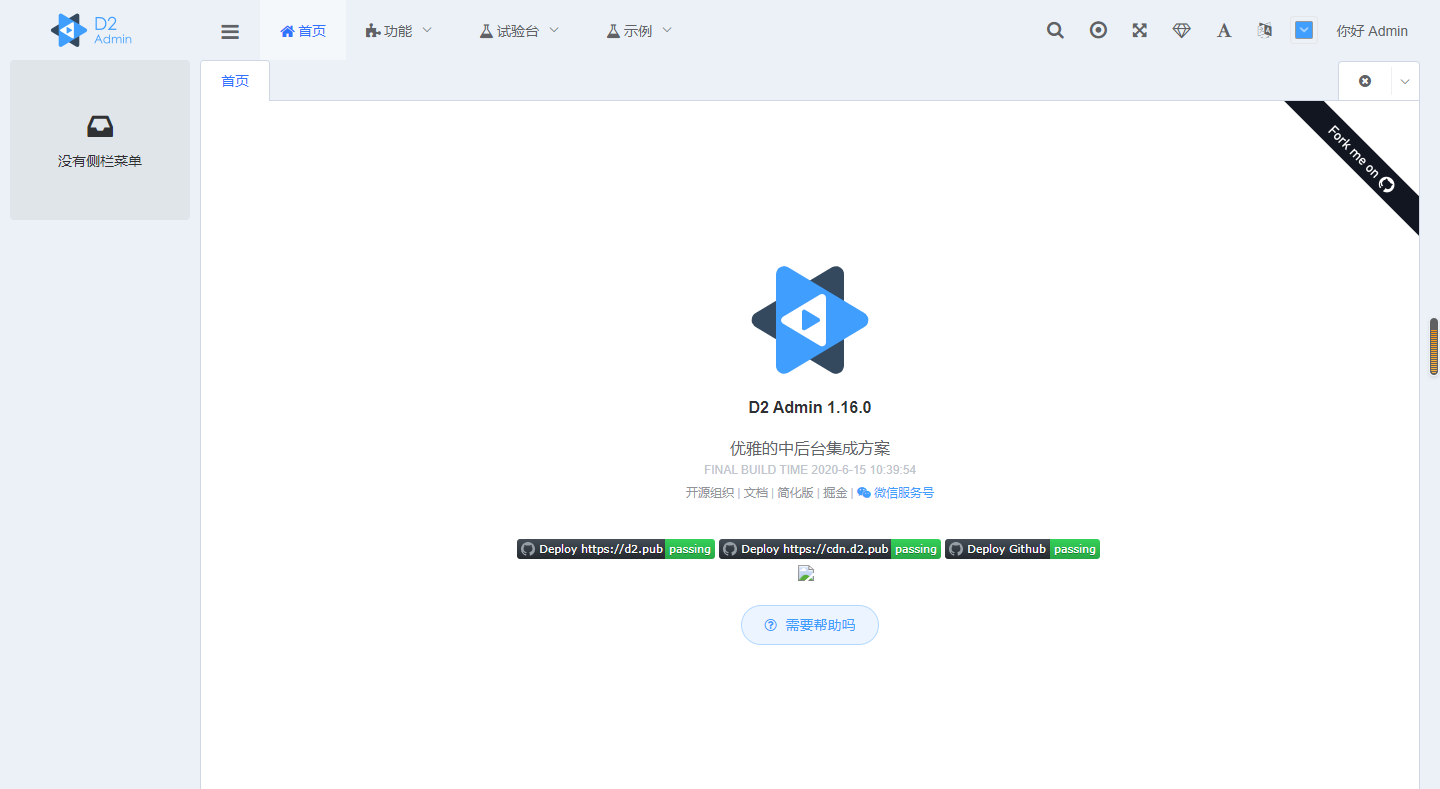
Task: Expand the 试验台 menu
Action: click(x=519, y=31)
